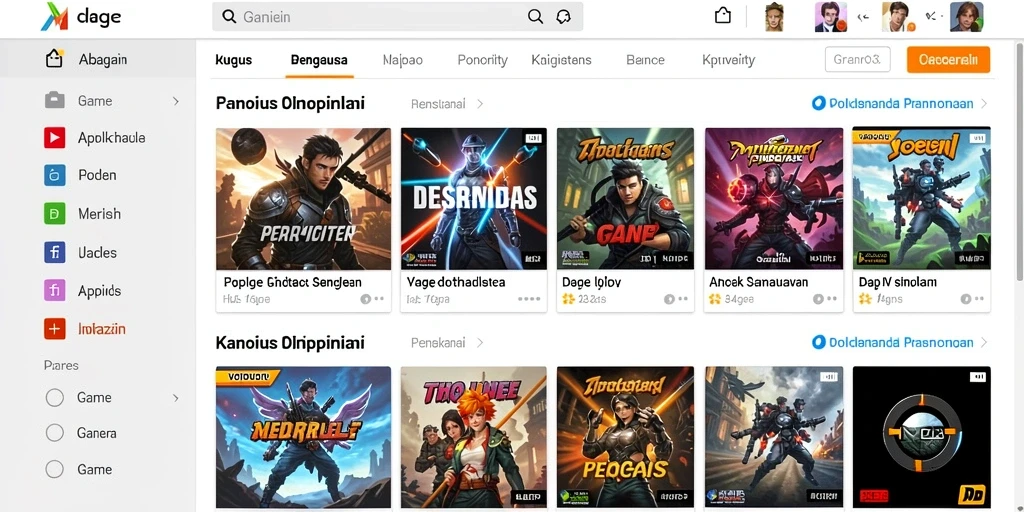Image resolution: width=1024 pixels, height=512 pixels.
Task: Select the Ganera radio button
Action: pos(55,433)
